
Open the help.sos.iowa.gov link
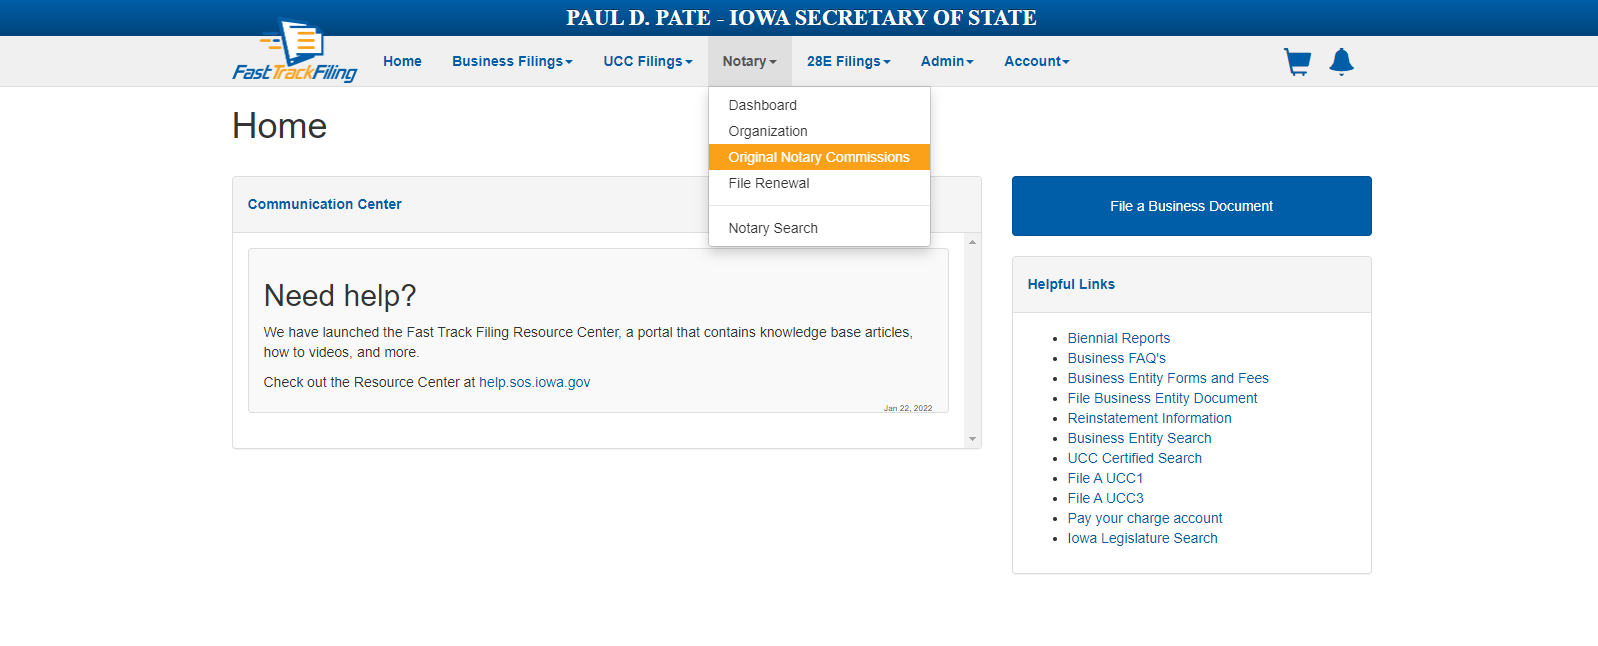534,382
